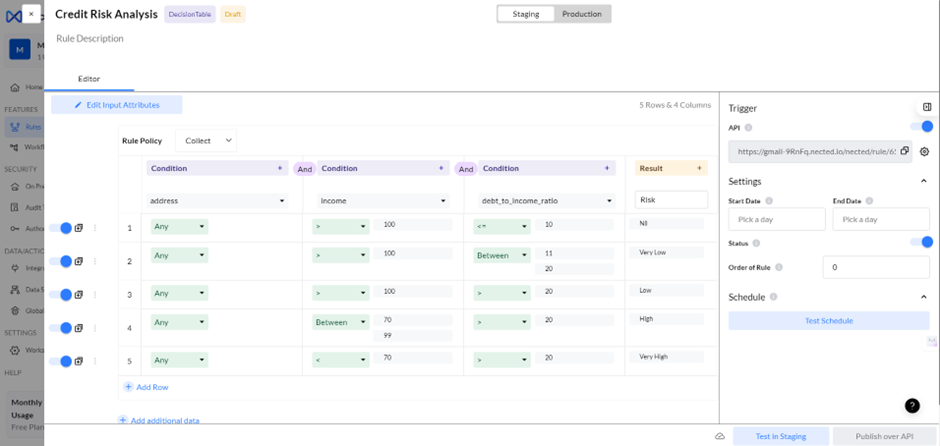Collapse the Schedule section
Screen dimensions: 940x446
click(924, 297)
